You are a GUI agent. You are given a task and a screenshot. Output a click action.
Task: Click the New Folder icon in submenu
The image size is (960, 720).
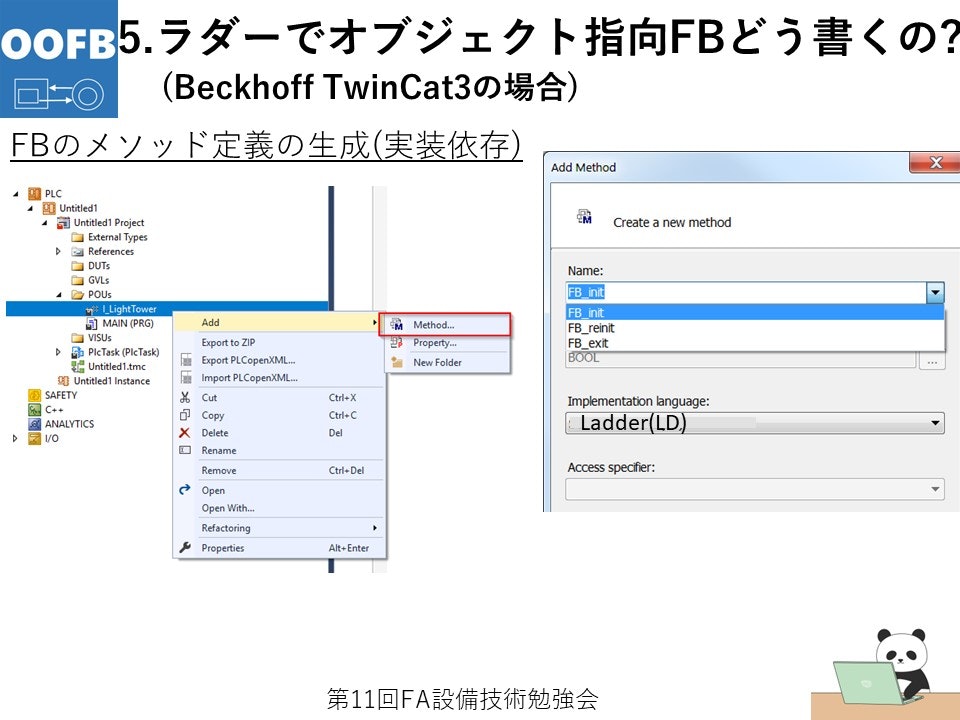(397, 362)
